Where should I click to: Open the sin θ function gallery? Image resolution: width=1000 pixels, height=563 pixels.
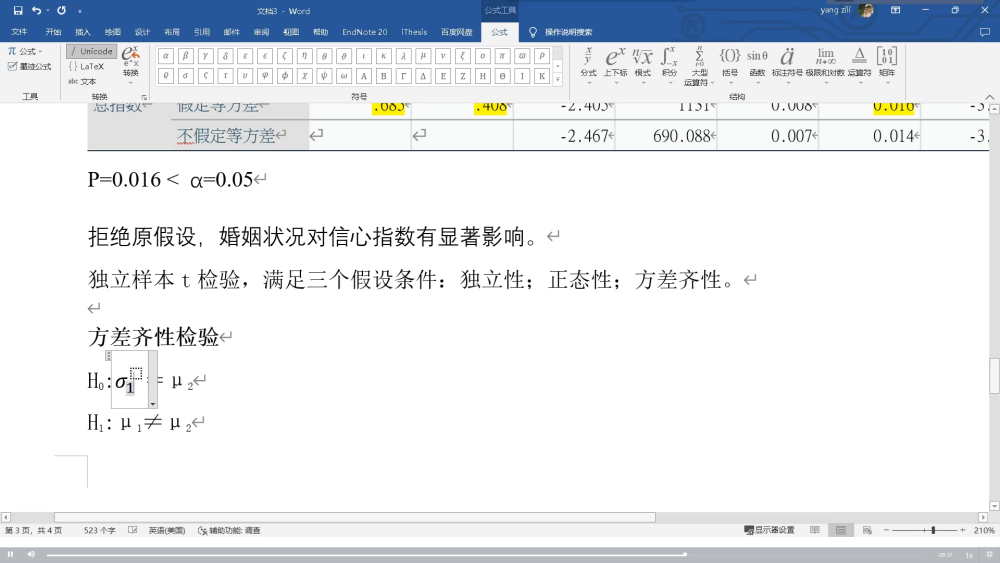click(757, 61)
